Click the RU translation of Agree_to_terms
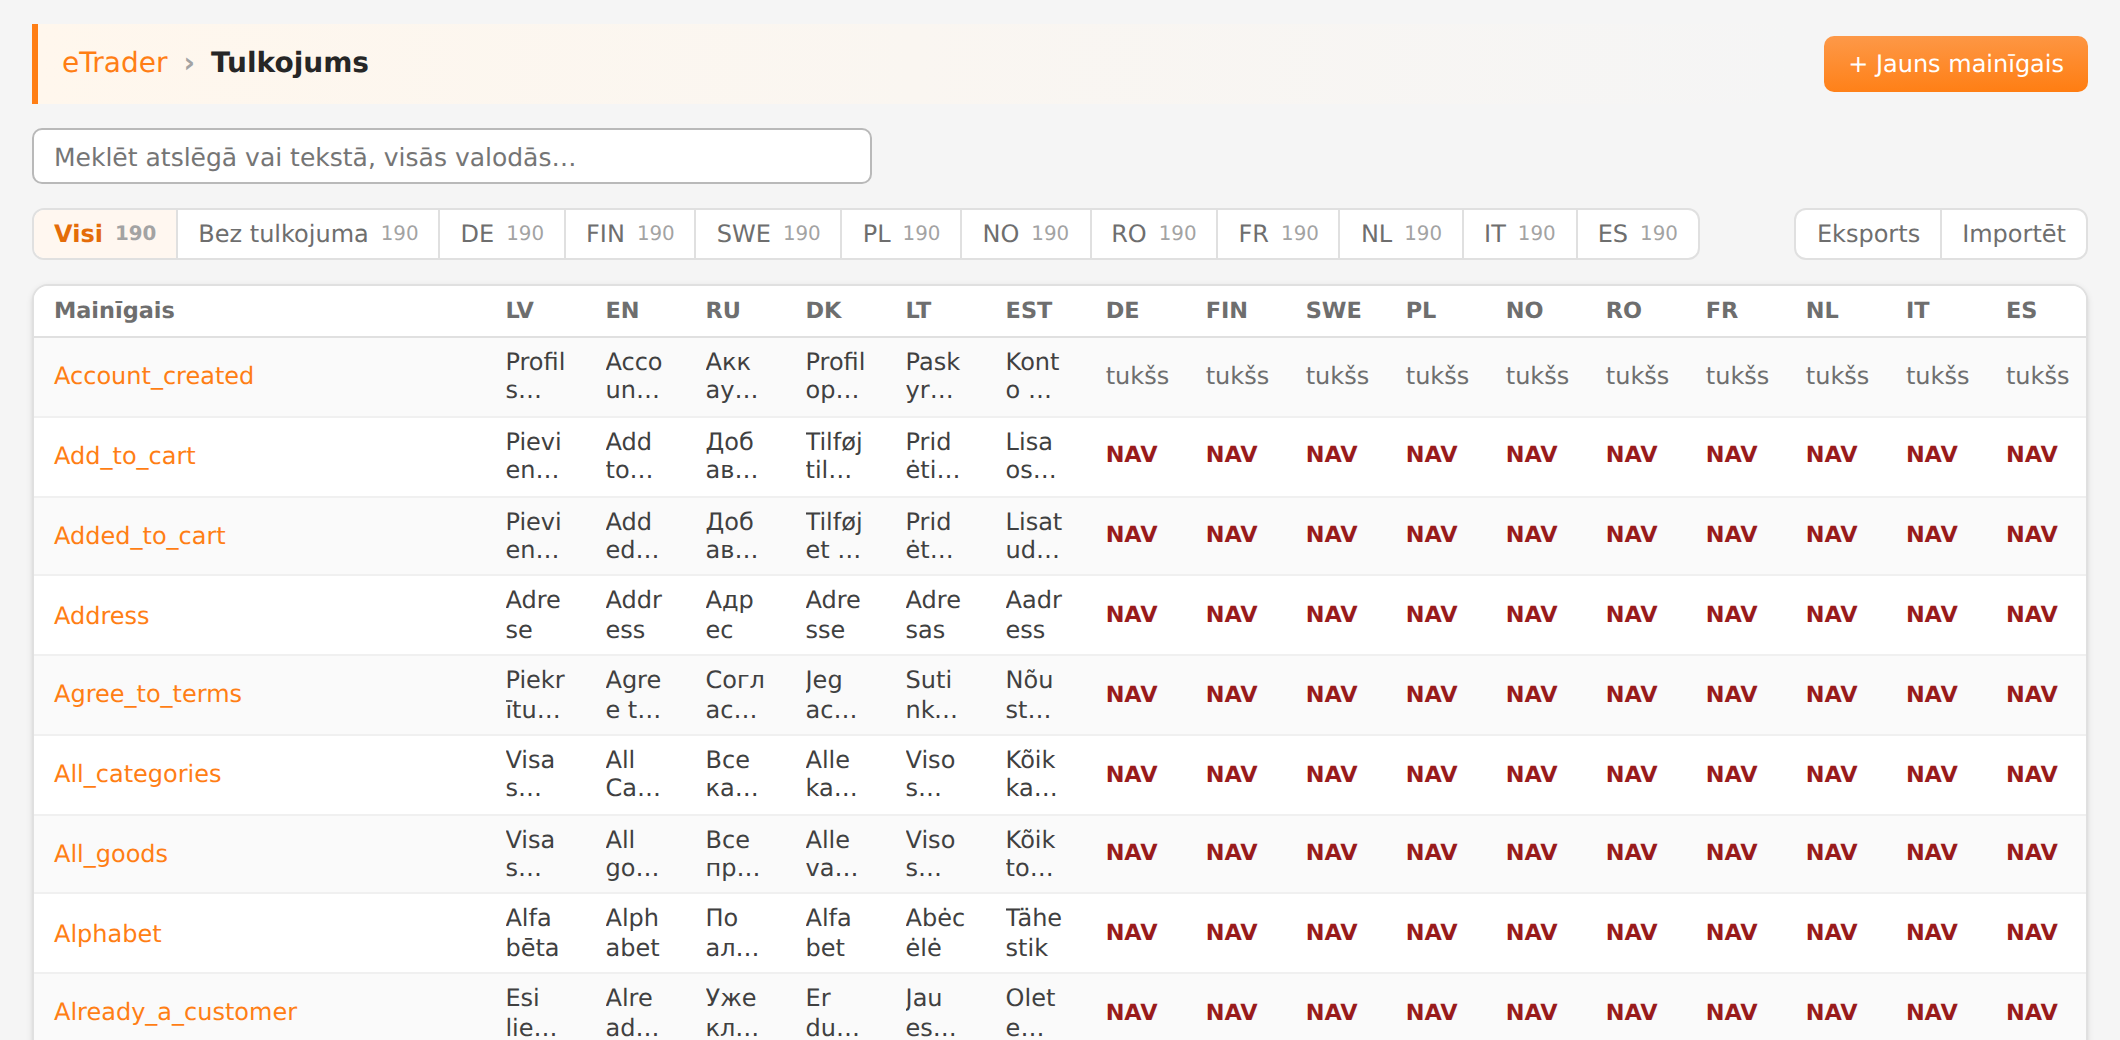Image resolution: width=2120 pixels, height=1040 pixels. coord(735,695)
